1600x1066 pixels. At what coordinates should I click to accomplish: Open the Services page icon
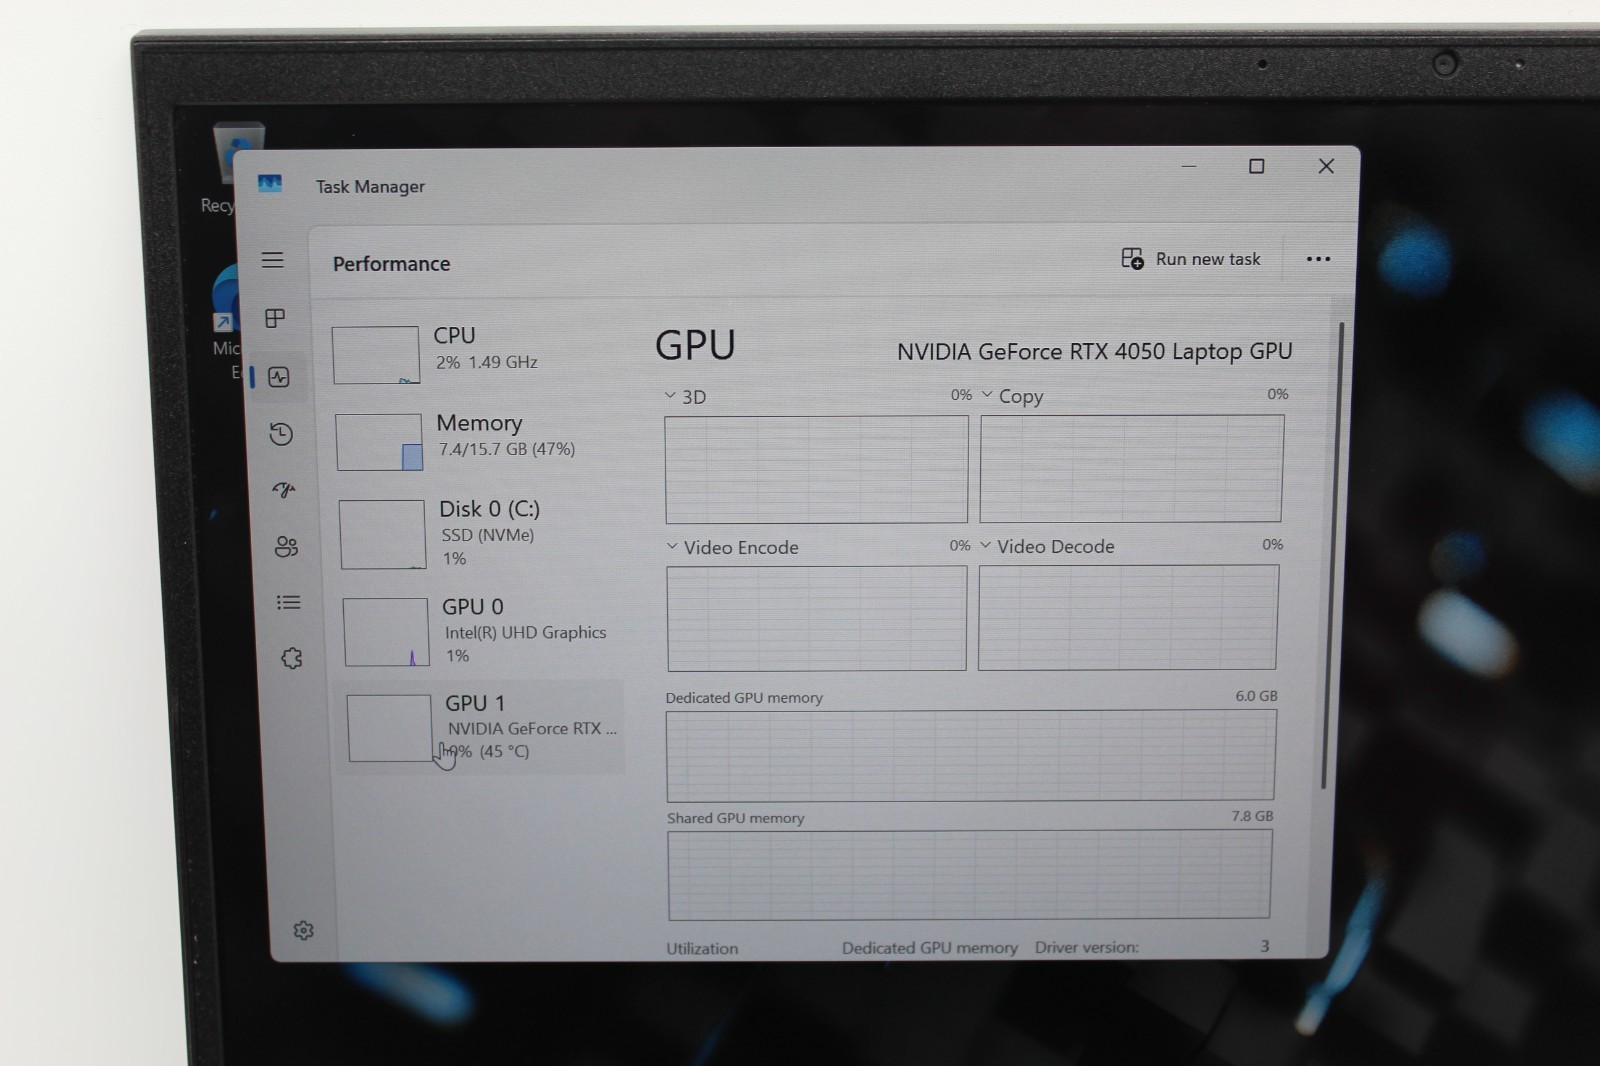(x=291, y=658)
